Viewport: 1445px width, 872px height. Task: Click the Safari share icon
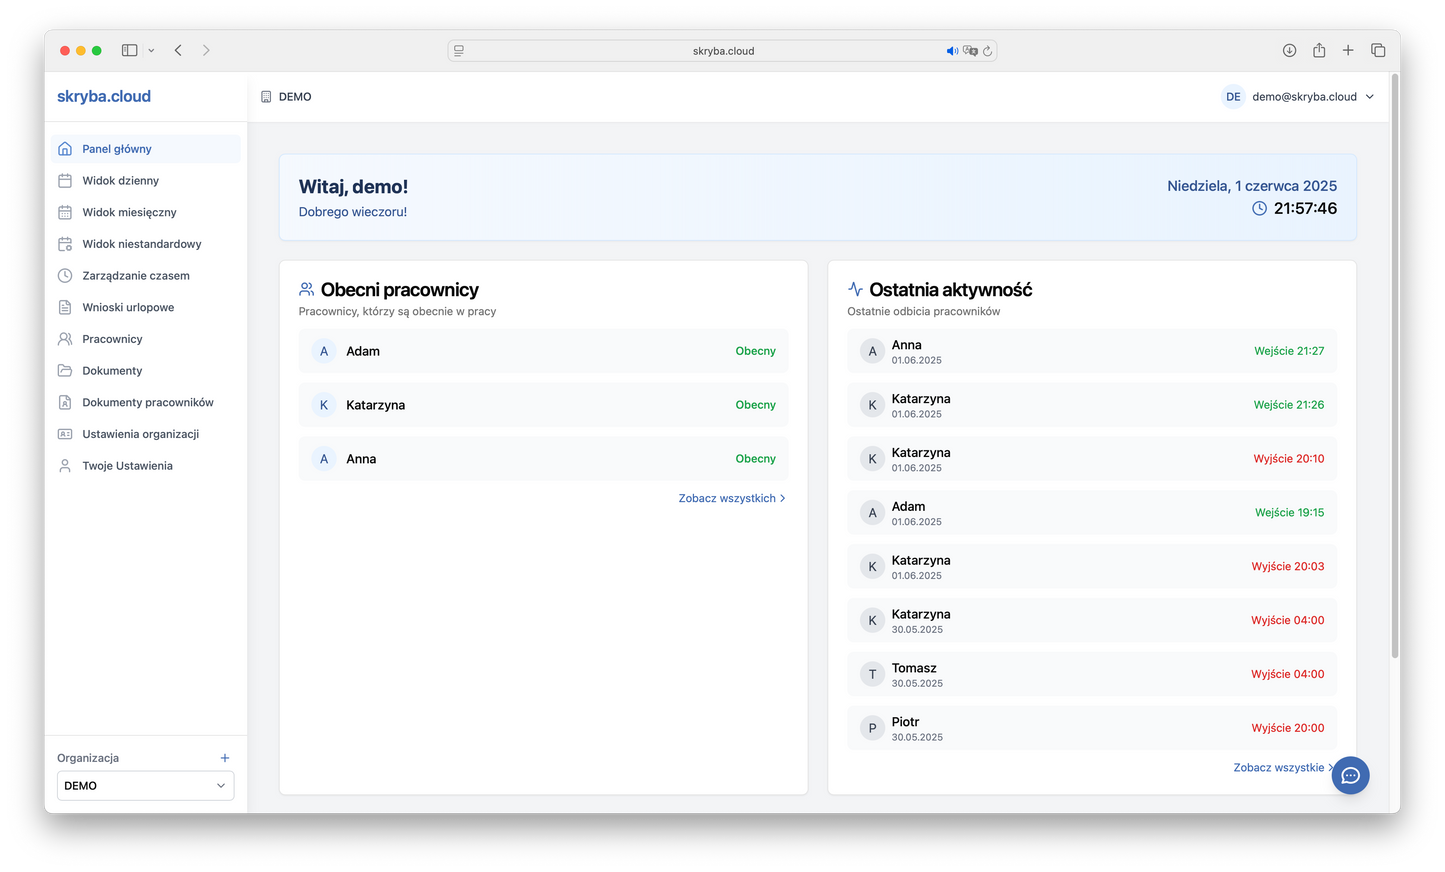tap(1319, 50)
